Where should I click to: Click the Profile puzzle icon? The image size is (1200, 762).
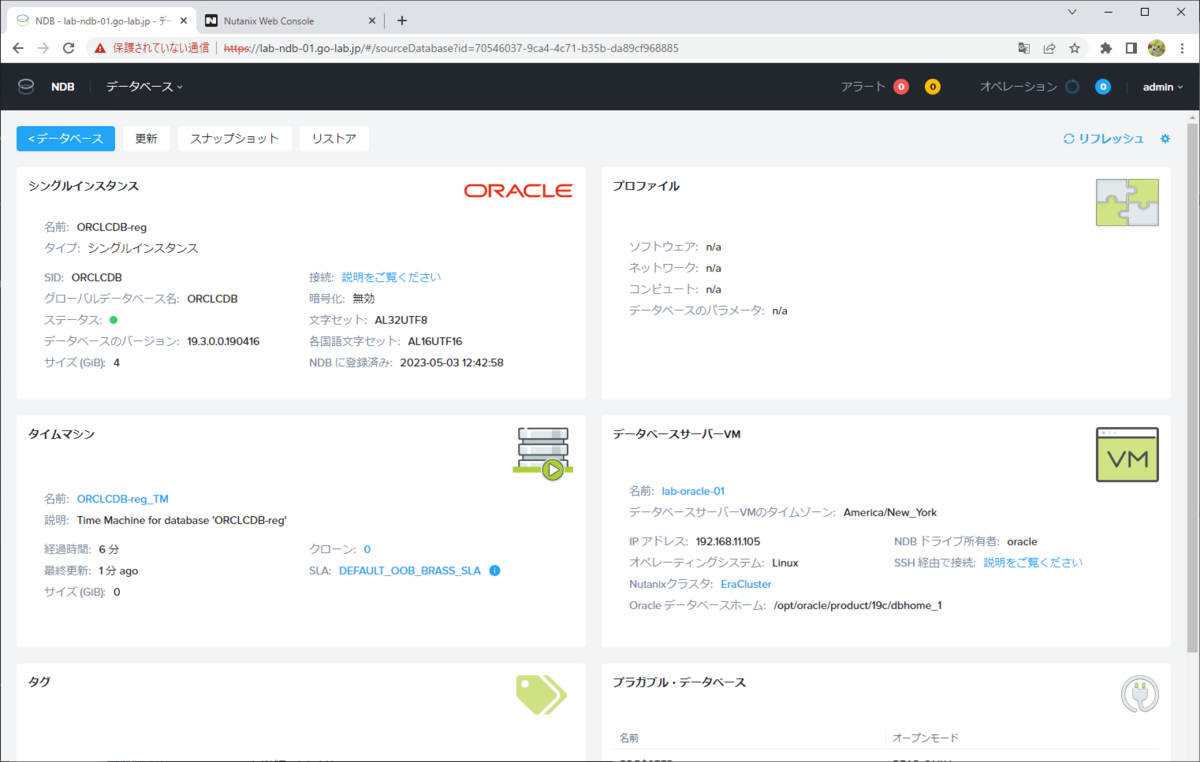pos(1127,203)
